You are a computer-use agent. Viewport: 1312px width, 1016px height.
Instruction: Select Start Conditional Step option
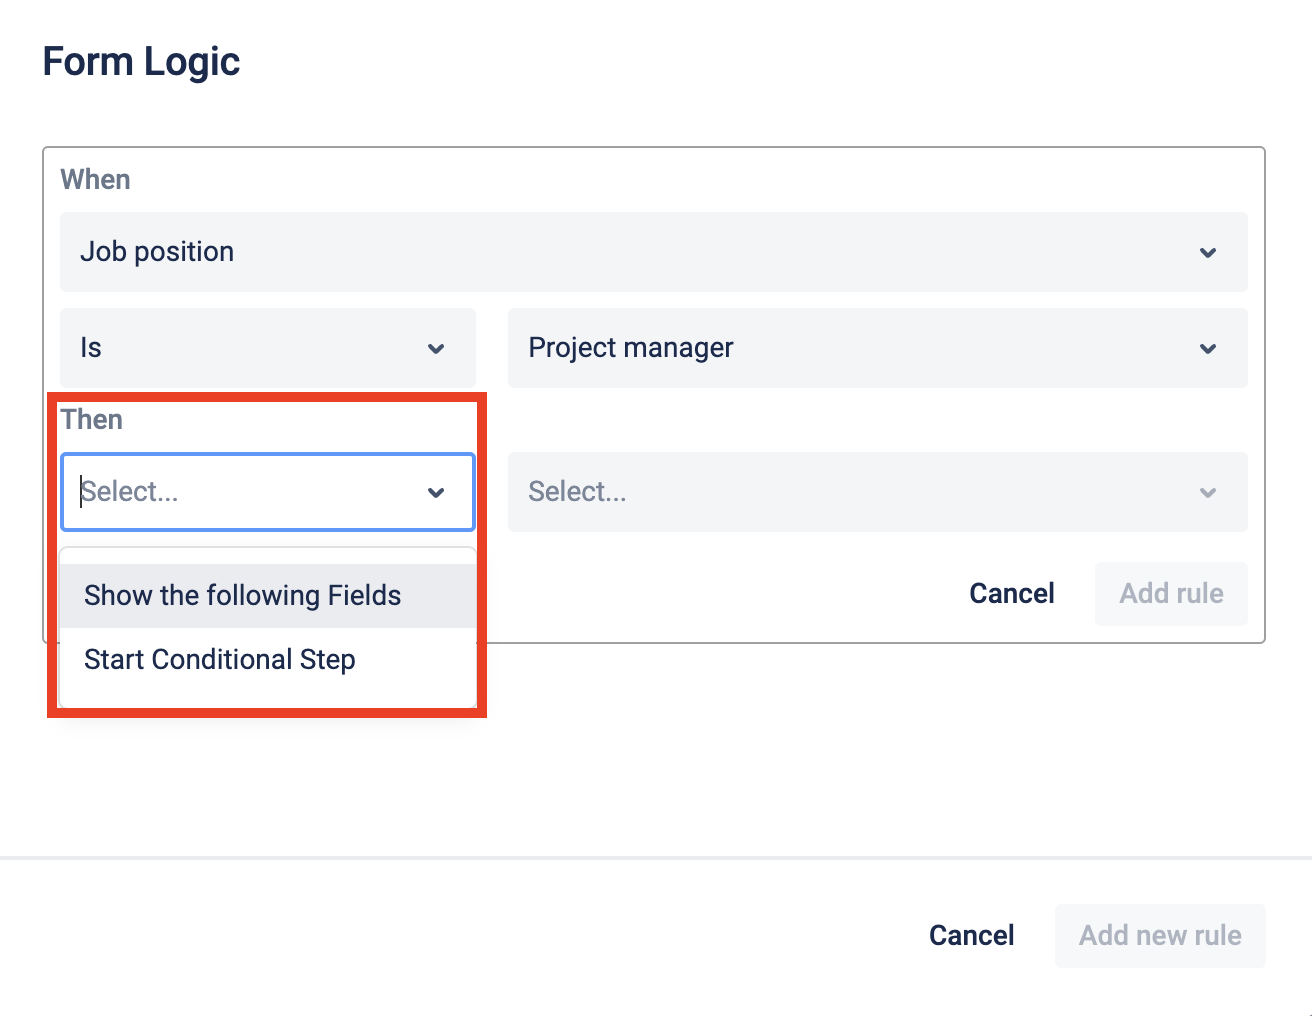point(220,660)
